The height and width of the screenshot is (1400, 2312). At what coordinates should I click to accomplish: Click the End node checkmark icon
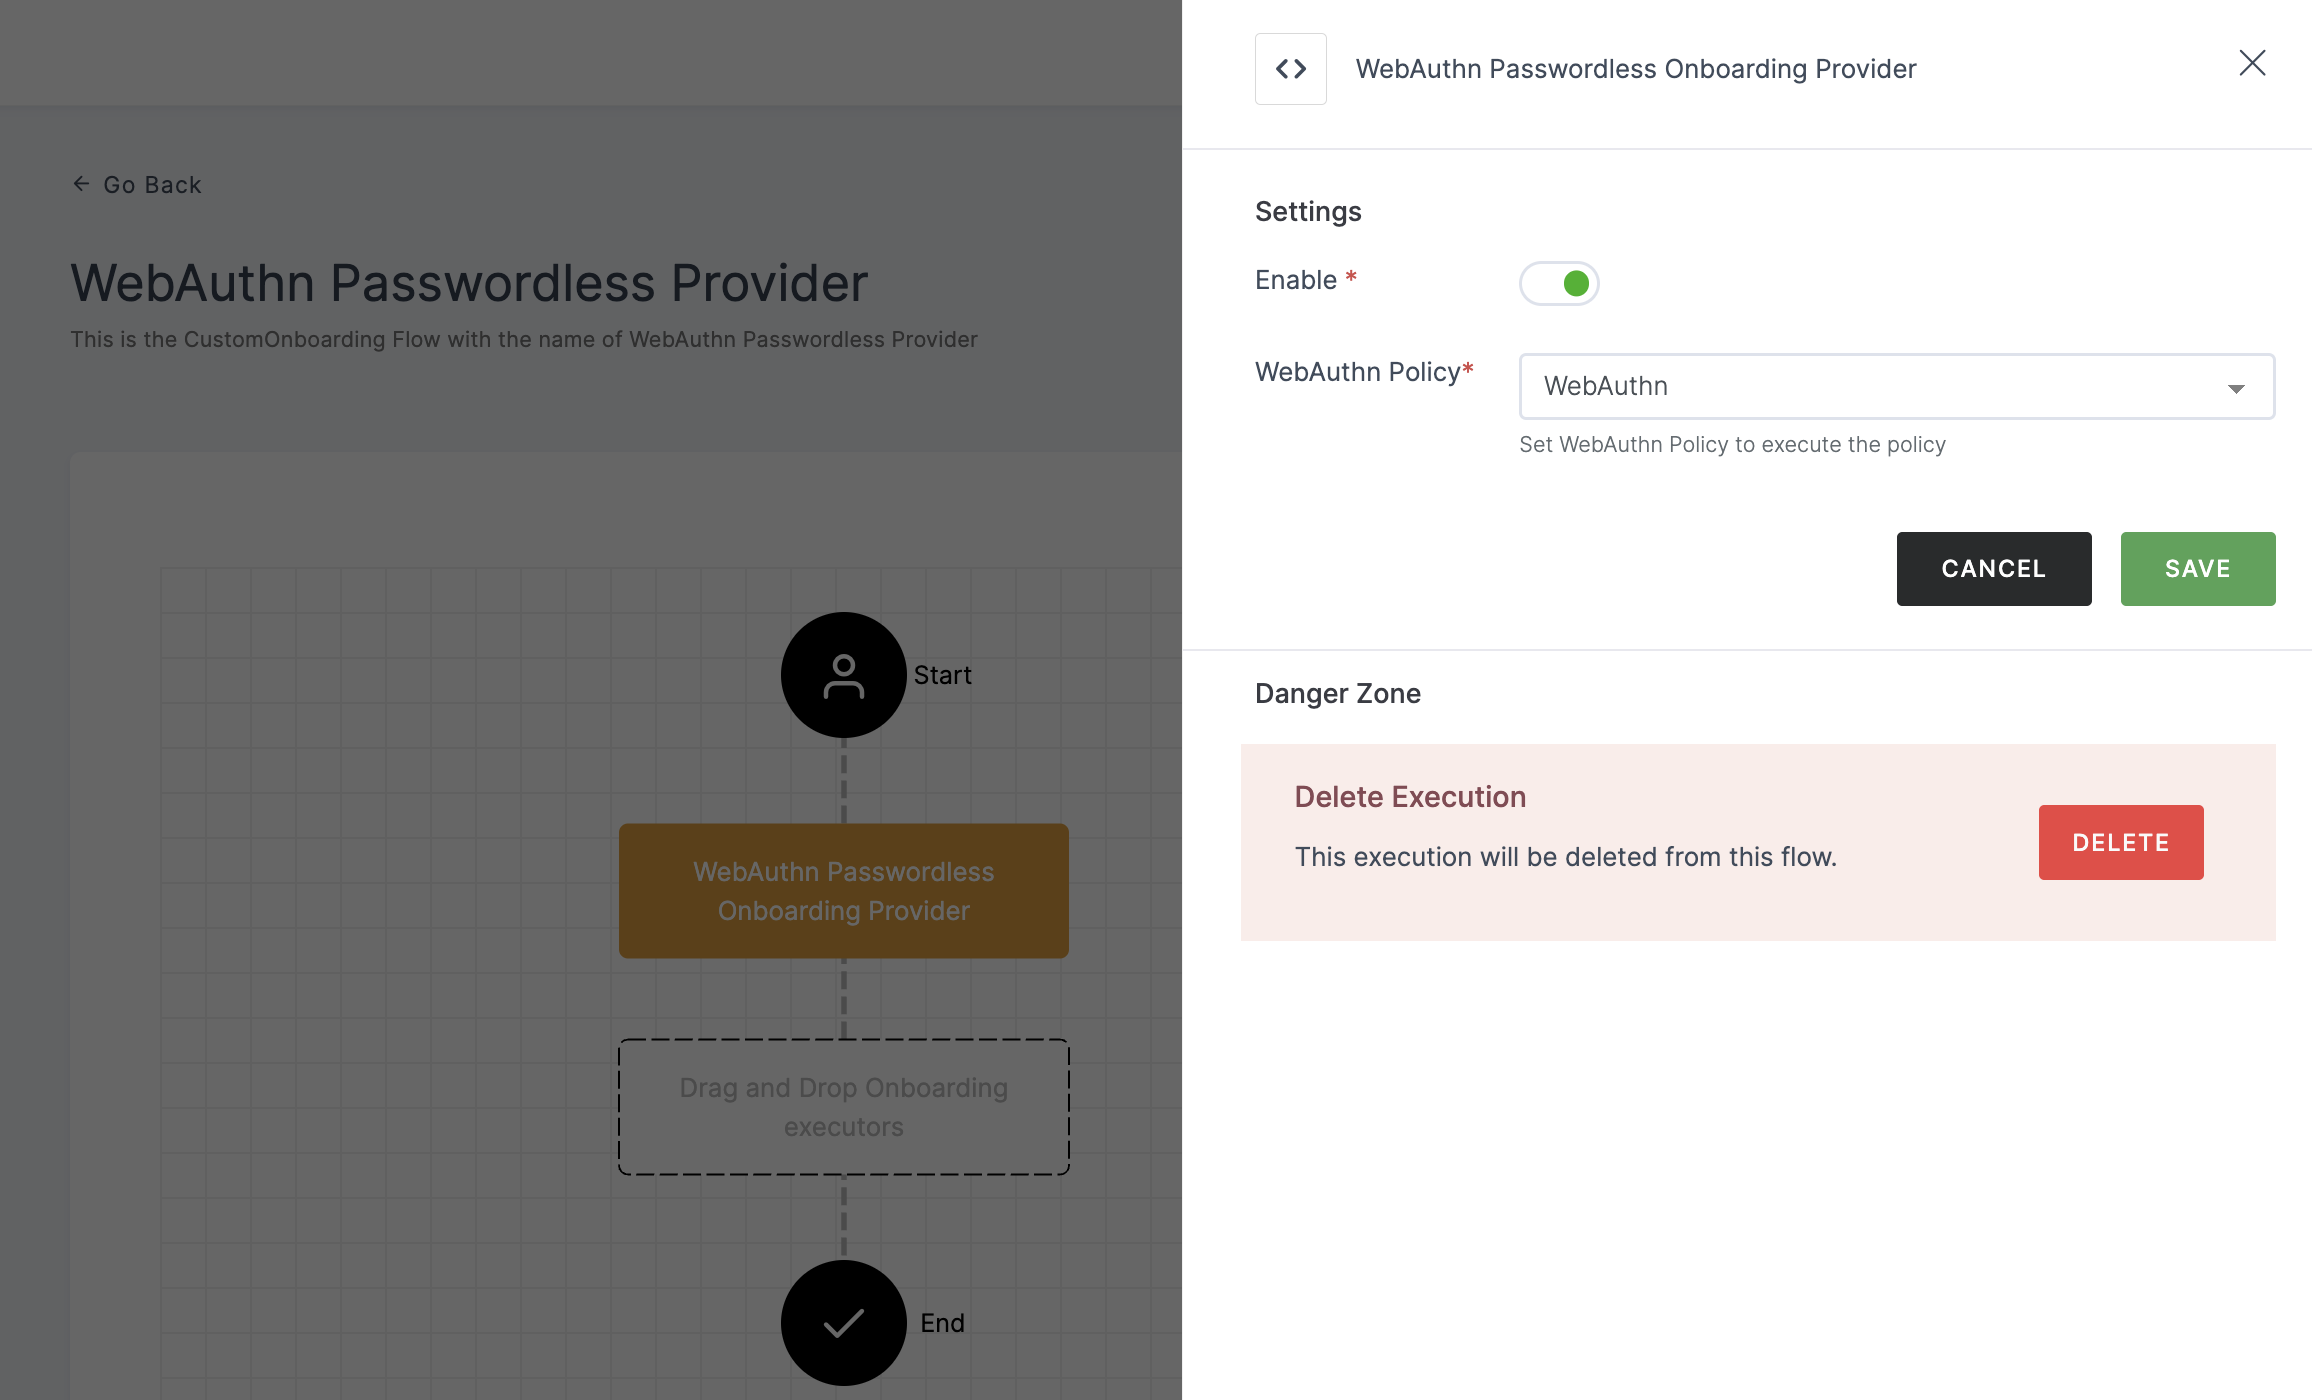click(844, 1322)
